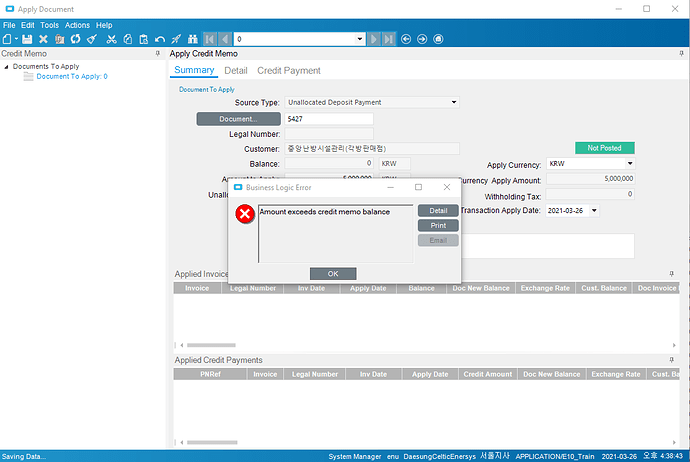Click the Applied Invoices horizontal scrollbar thumb
The image size is (690, 462).
click(x=211, y=345)
